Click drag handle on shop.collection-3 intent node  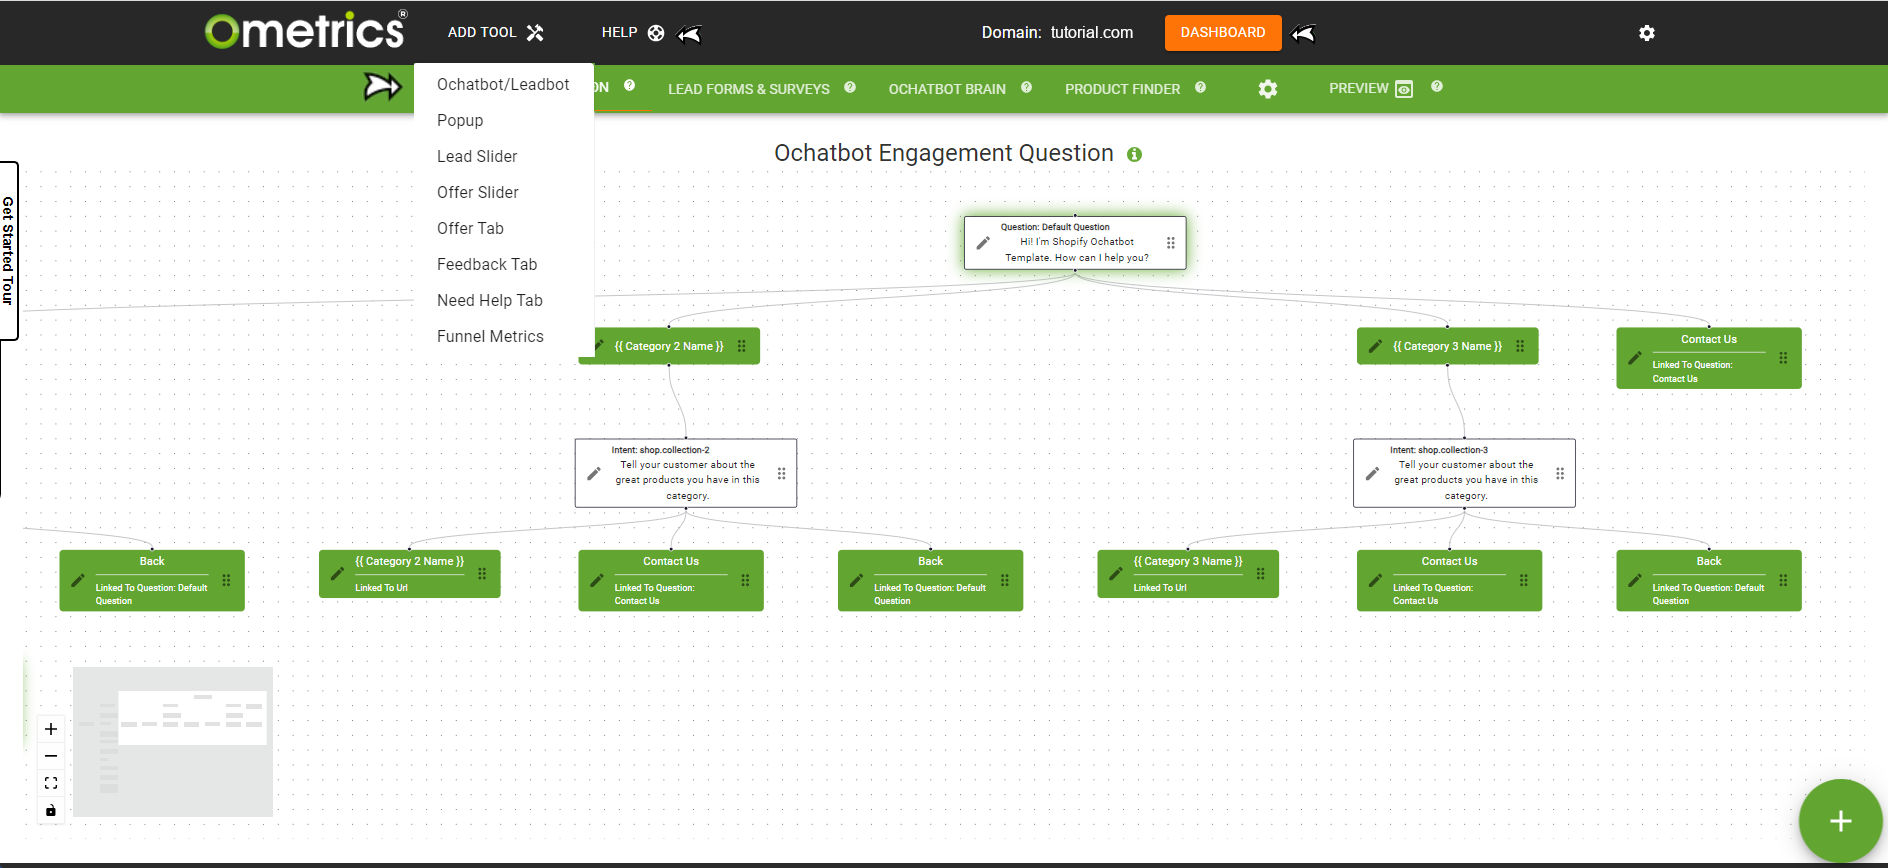(1560, 473)
